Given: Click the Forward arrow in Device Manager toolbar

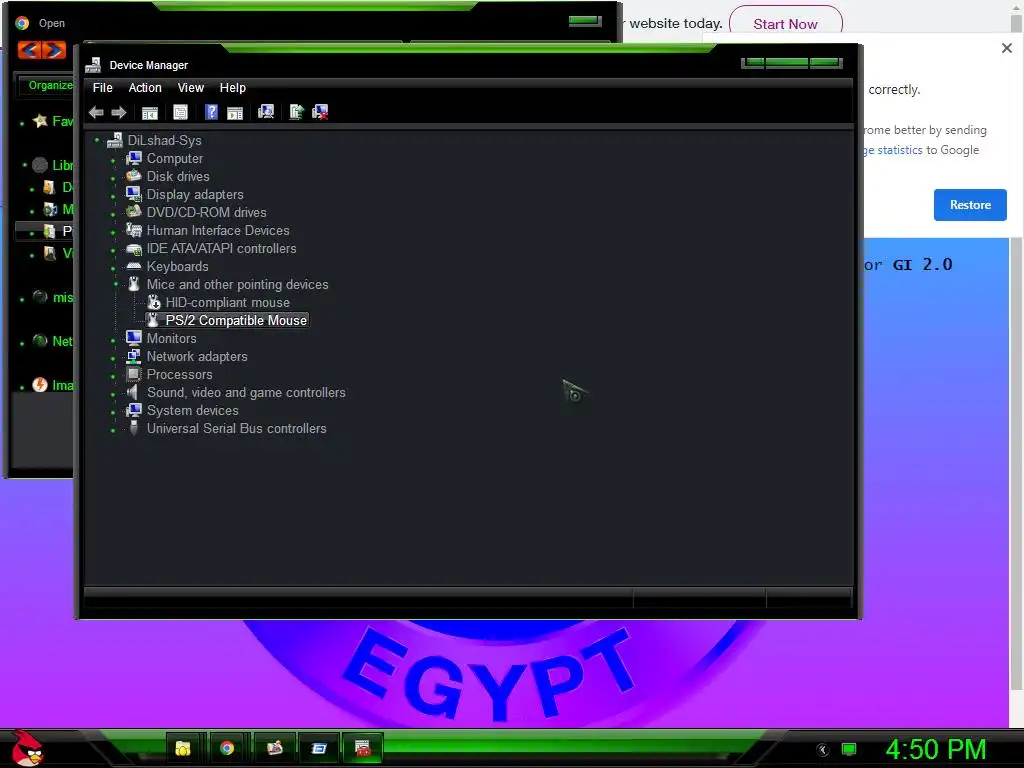Looking at the screenshot, I should [119, 112].
